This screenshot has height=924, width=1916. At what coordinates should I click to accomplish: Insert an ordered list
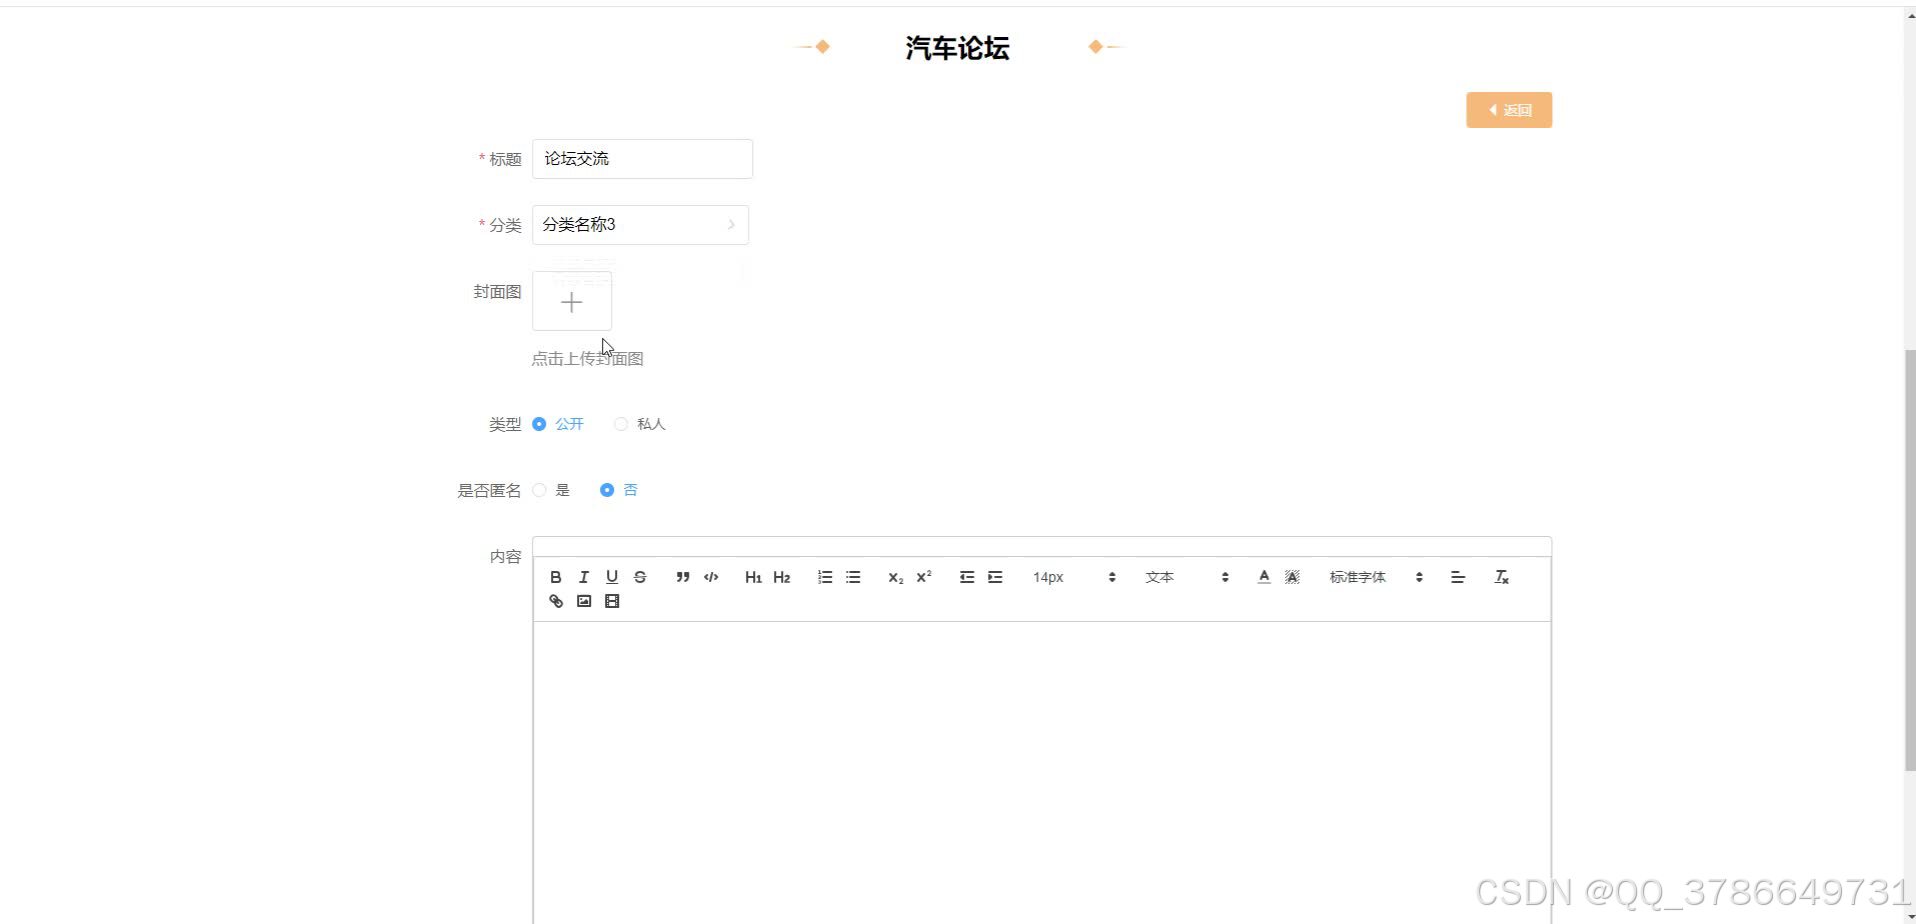825,577
